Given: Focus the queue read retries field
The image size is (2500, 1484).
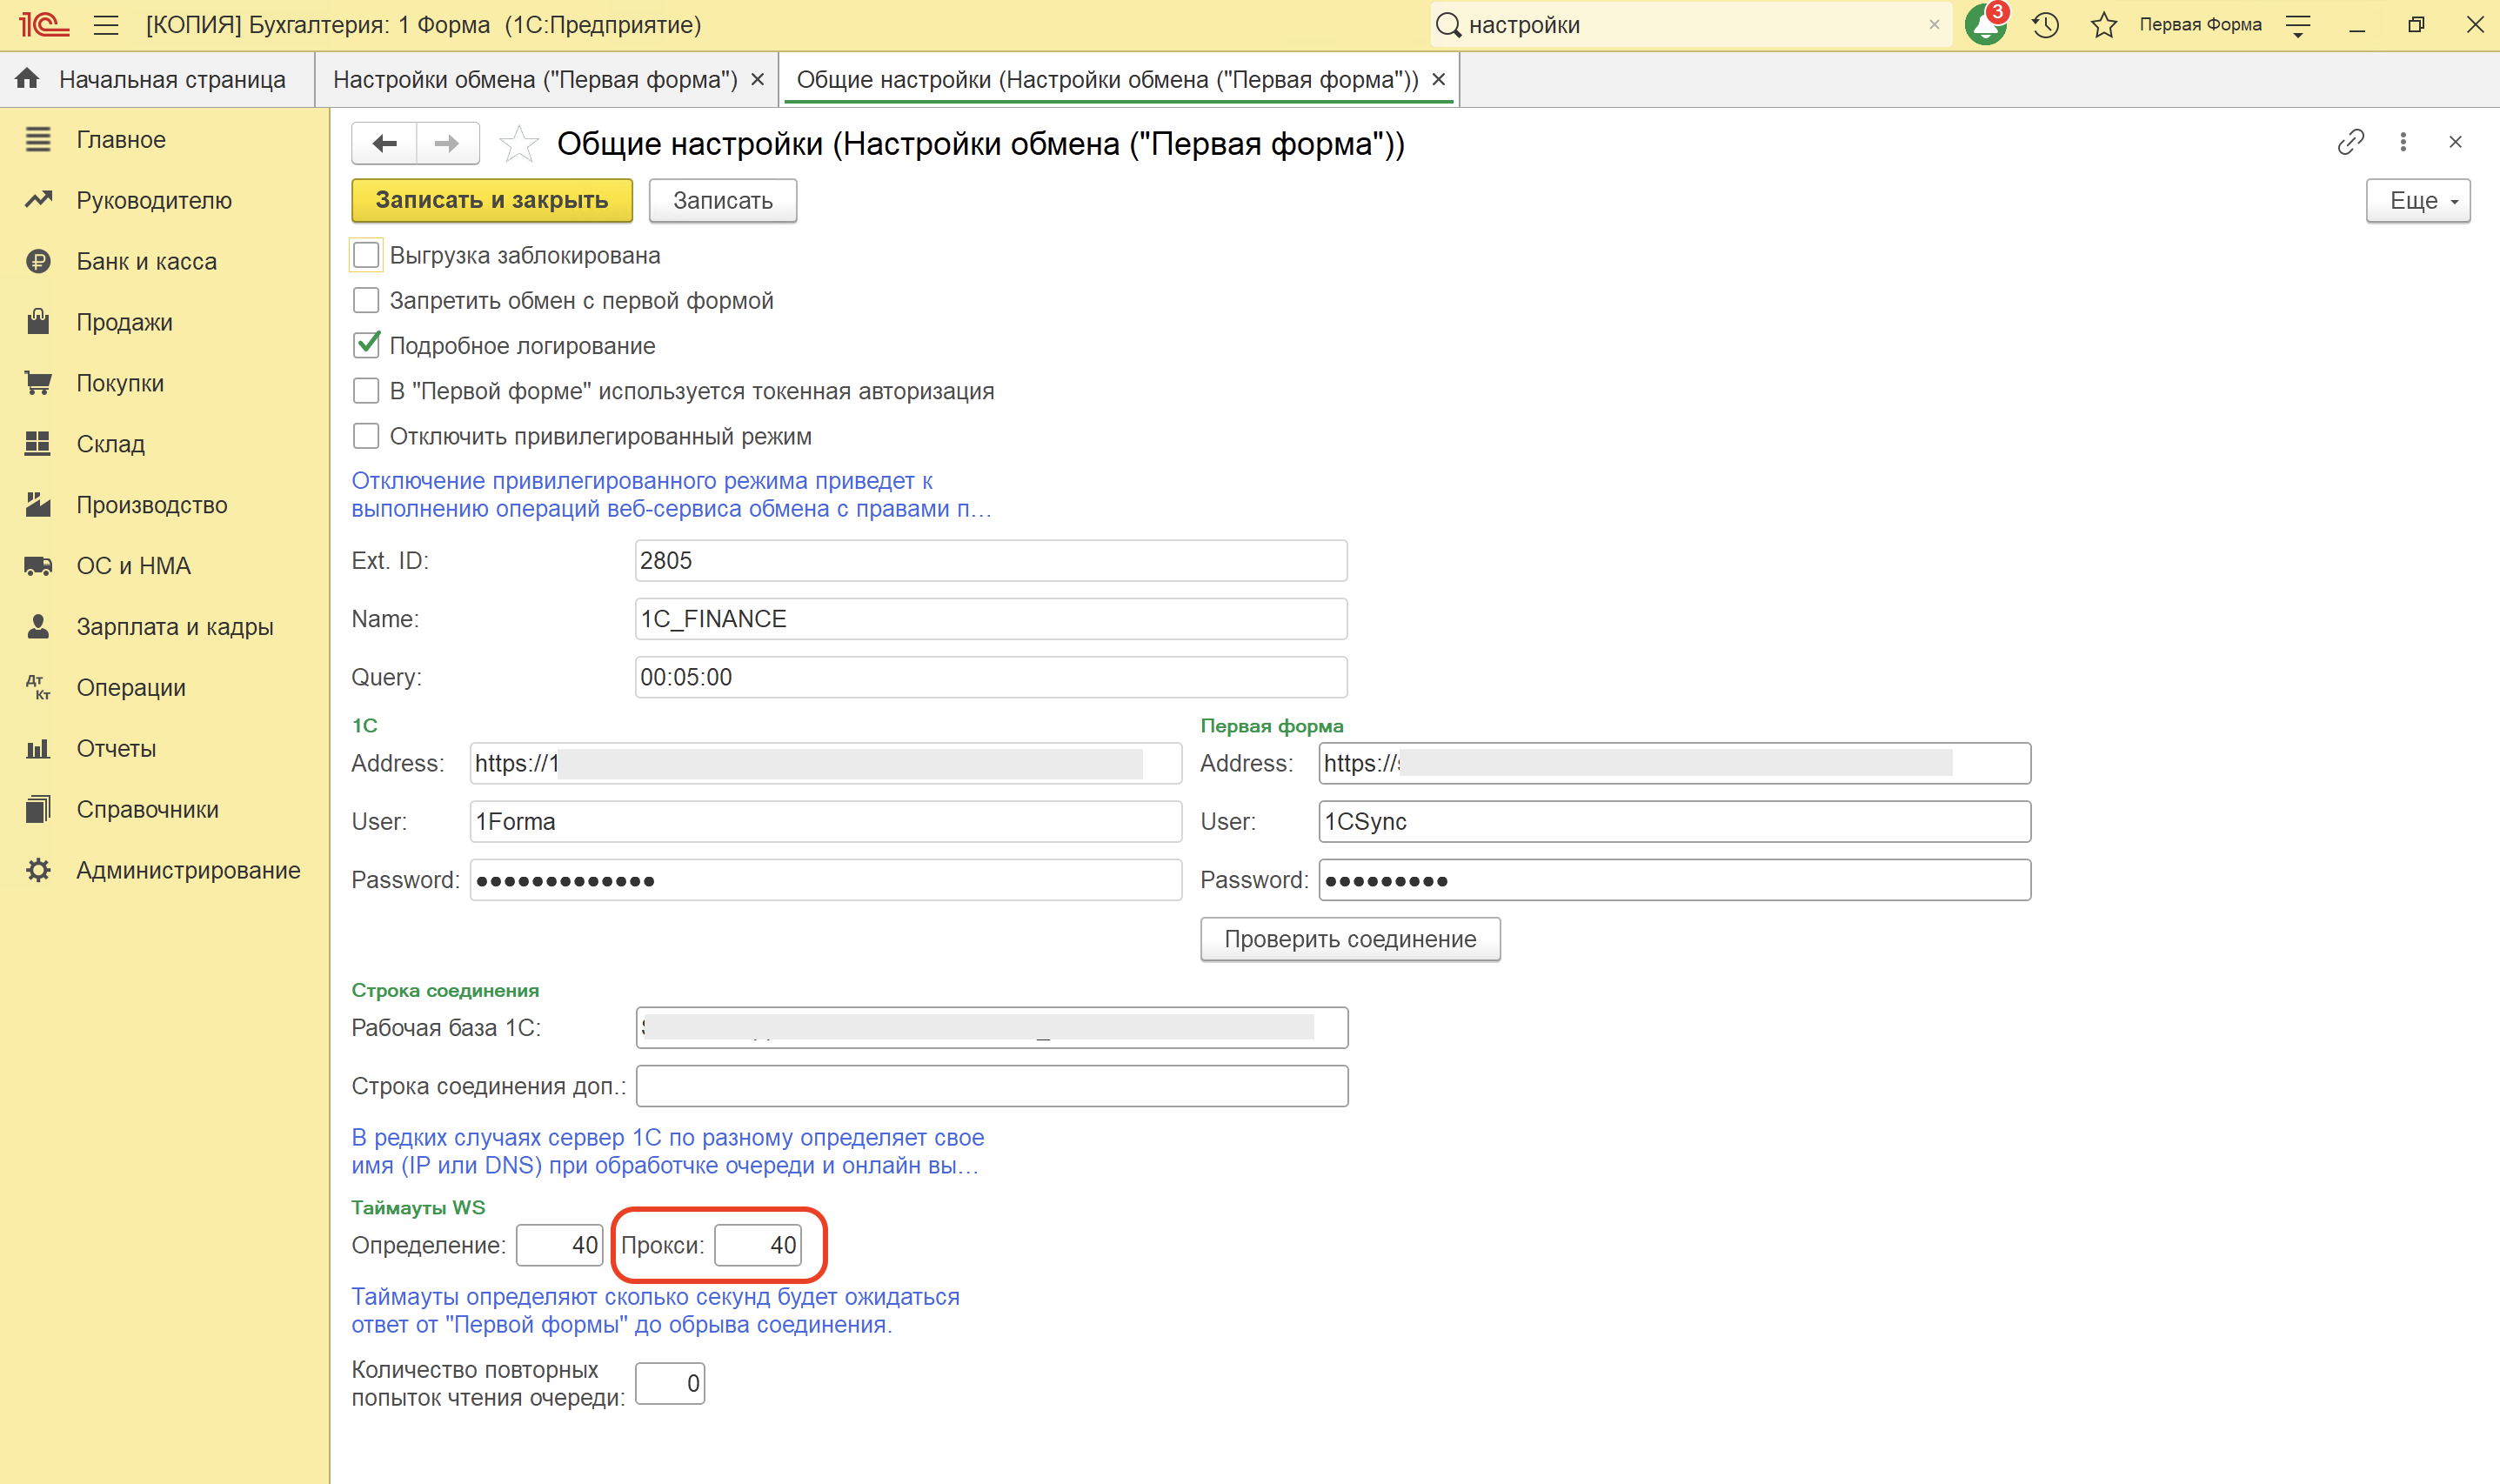Looking at the screenshot, I should point(670,1383).
